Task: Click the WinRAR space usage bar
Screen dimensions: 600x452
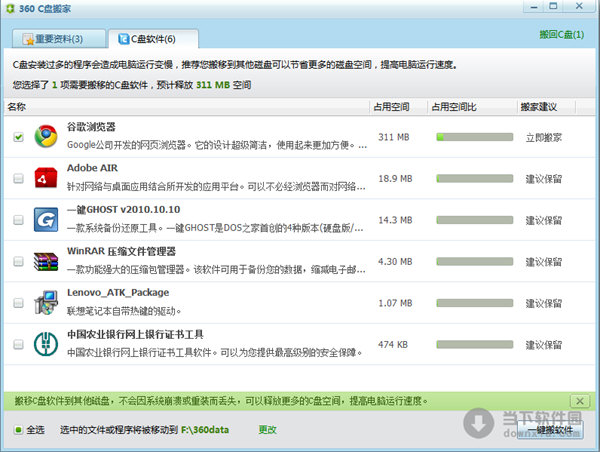Action: [474, 261]
